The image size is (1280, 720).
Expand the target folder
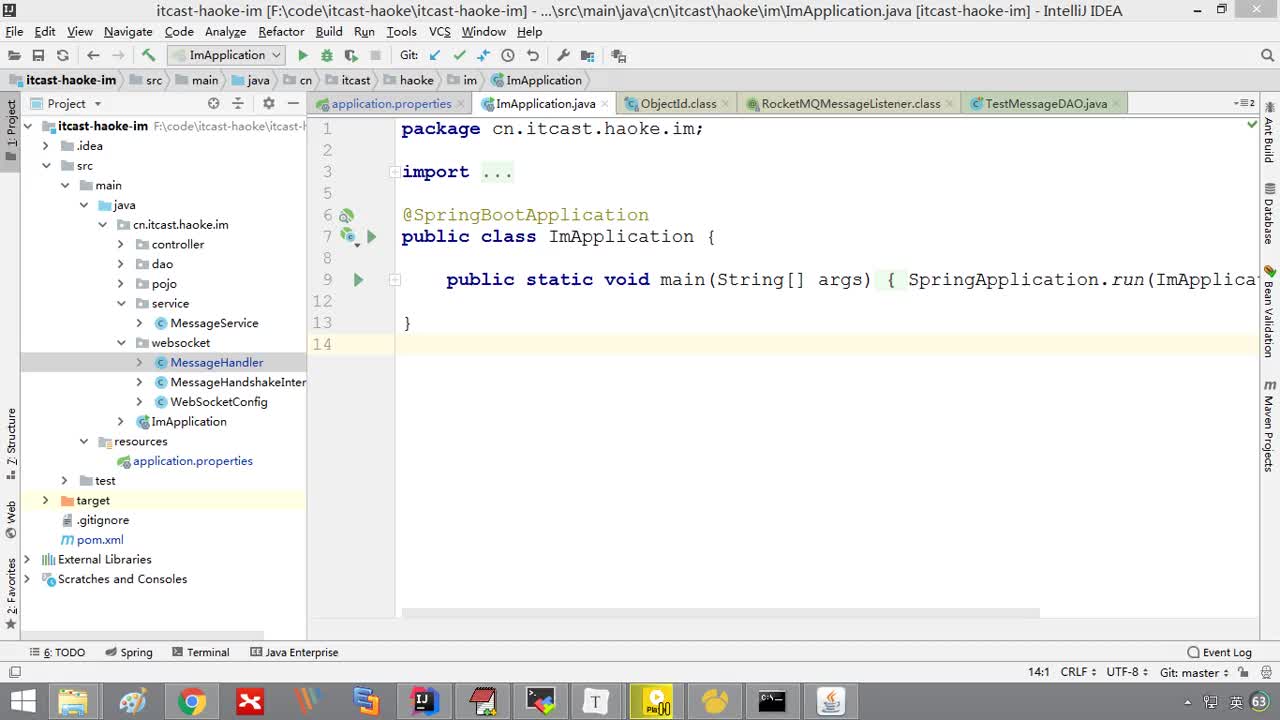(46, 501)
